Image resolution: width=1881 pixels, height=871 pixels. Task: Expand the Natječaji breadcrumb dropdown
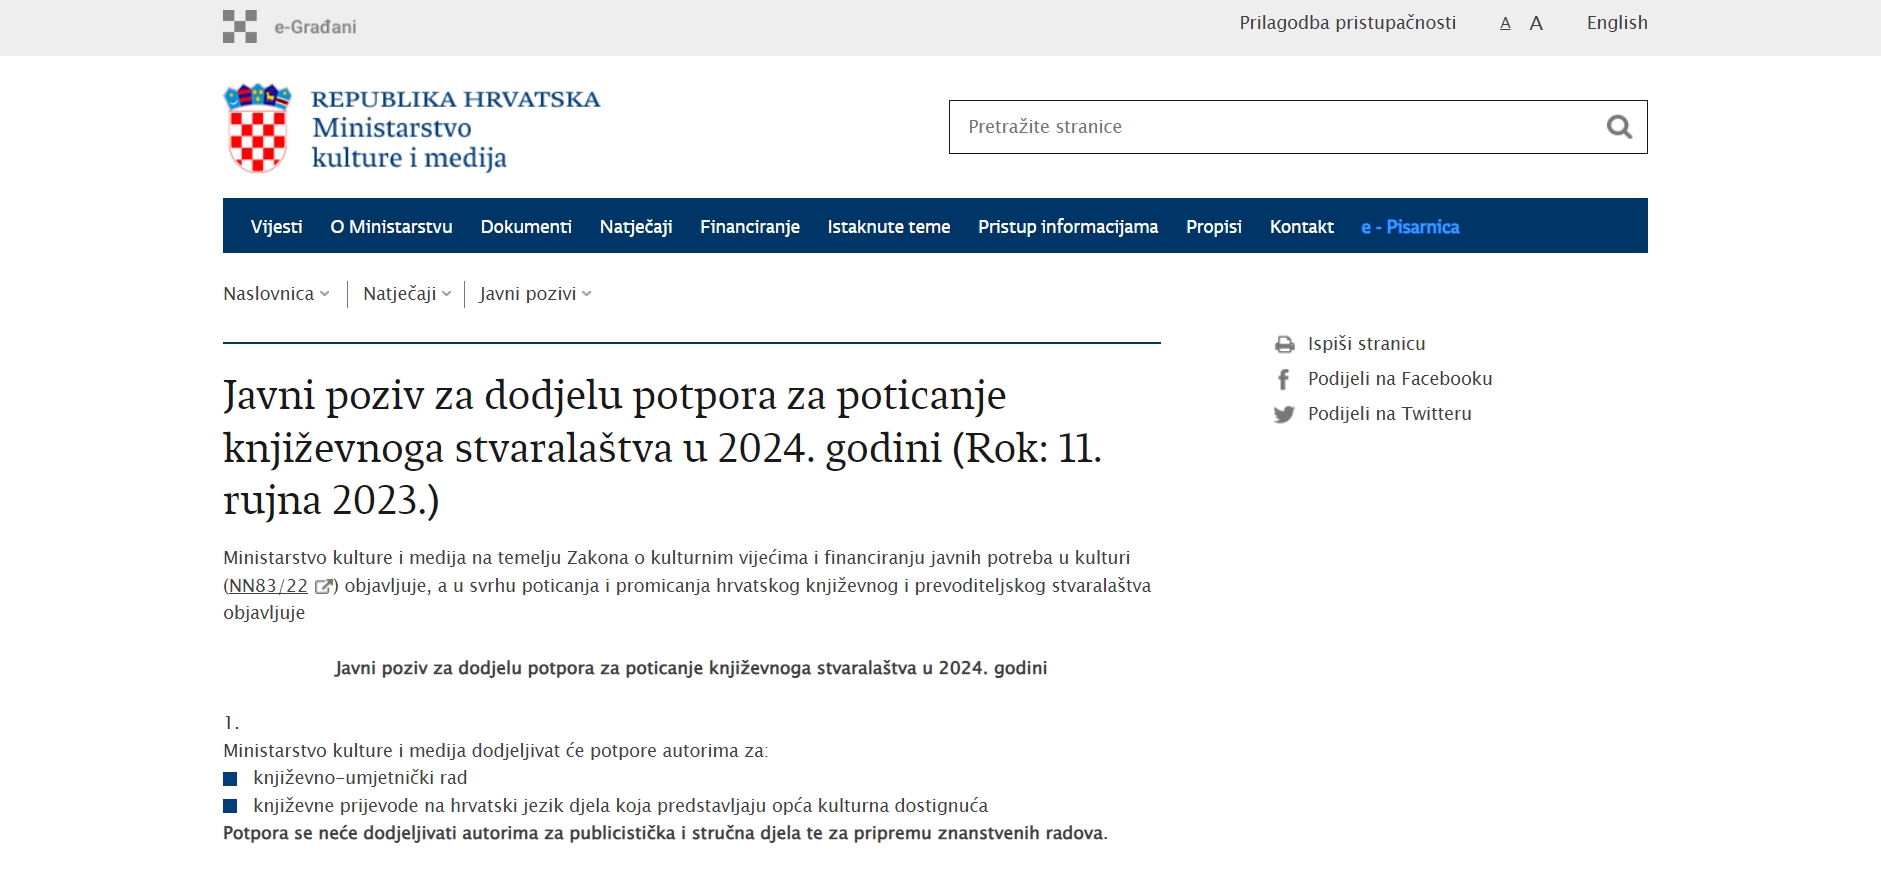pyautogui.click(x=446, y=294)
